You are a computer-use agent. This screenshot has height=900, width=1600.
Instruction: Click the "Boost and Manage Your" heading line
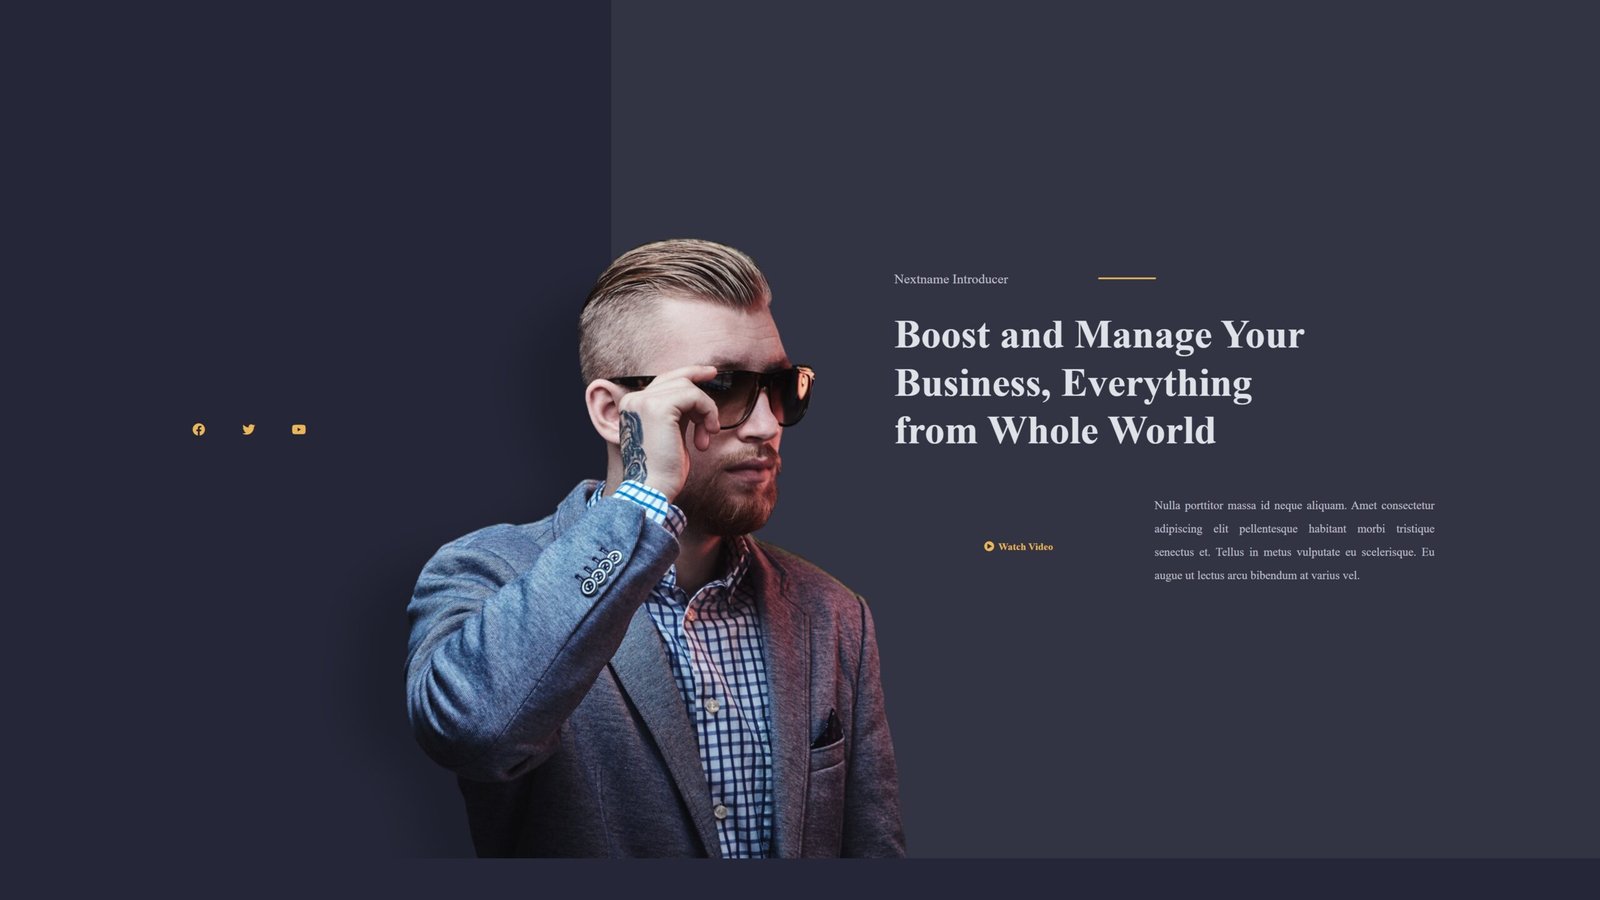click(x=1099, y=335)
